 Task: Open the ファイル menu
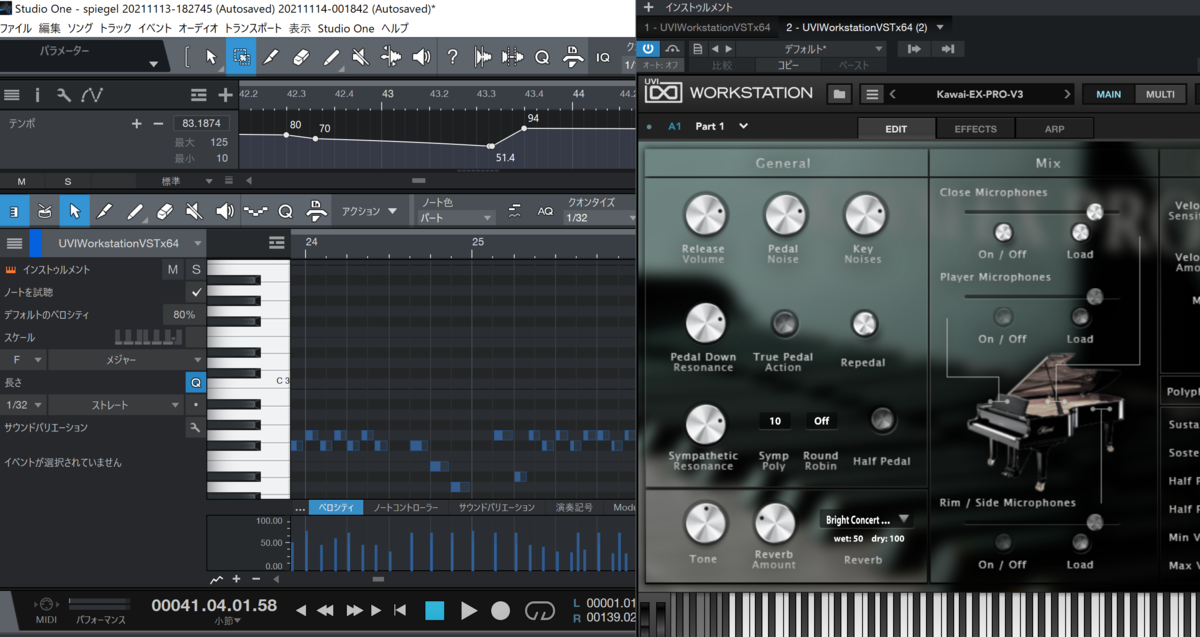17,27
